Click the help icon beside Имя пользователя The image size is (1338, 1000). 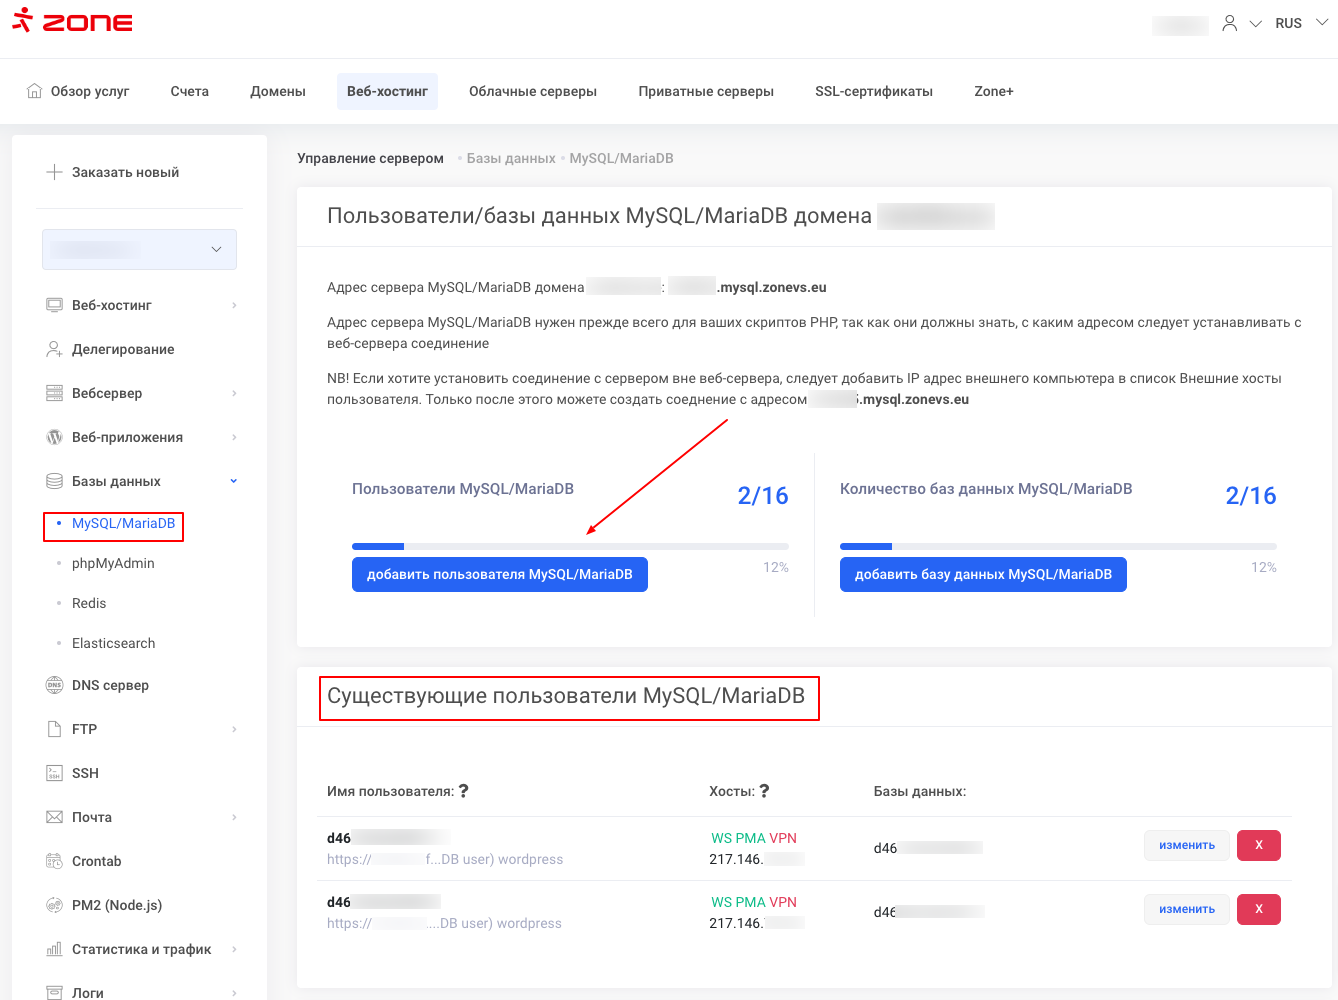point(464,791)
